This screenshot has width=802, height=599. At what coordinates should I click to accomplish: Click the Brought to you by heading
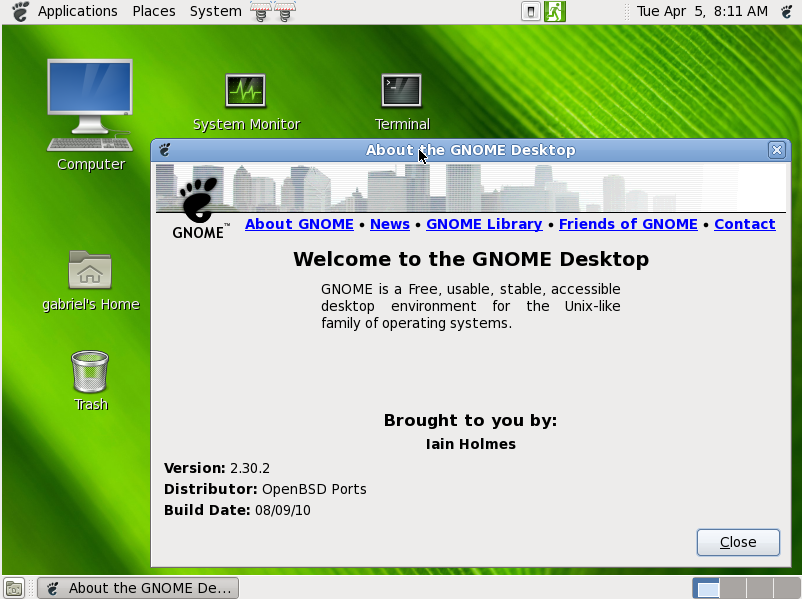[471, 420]
